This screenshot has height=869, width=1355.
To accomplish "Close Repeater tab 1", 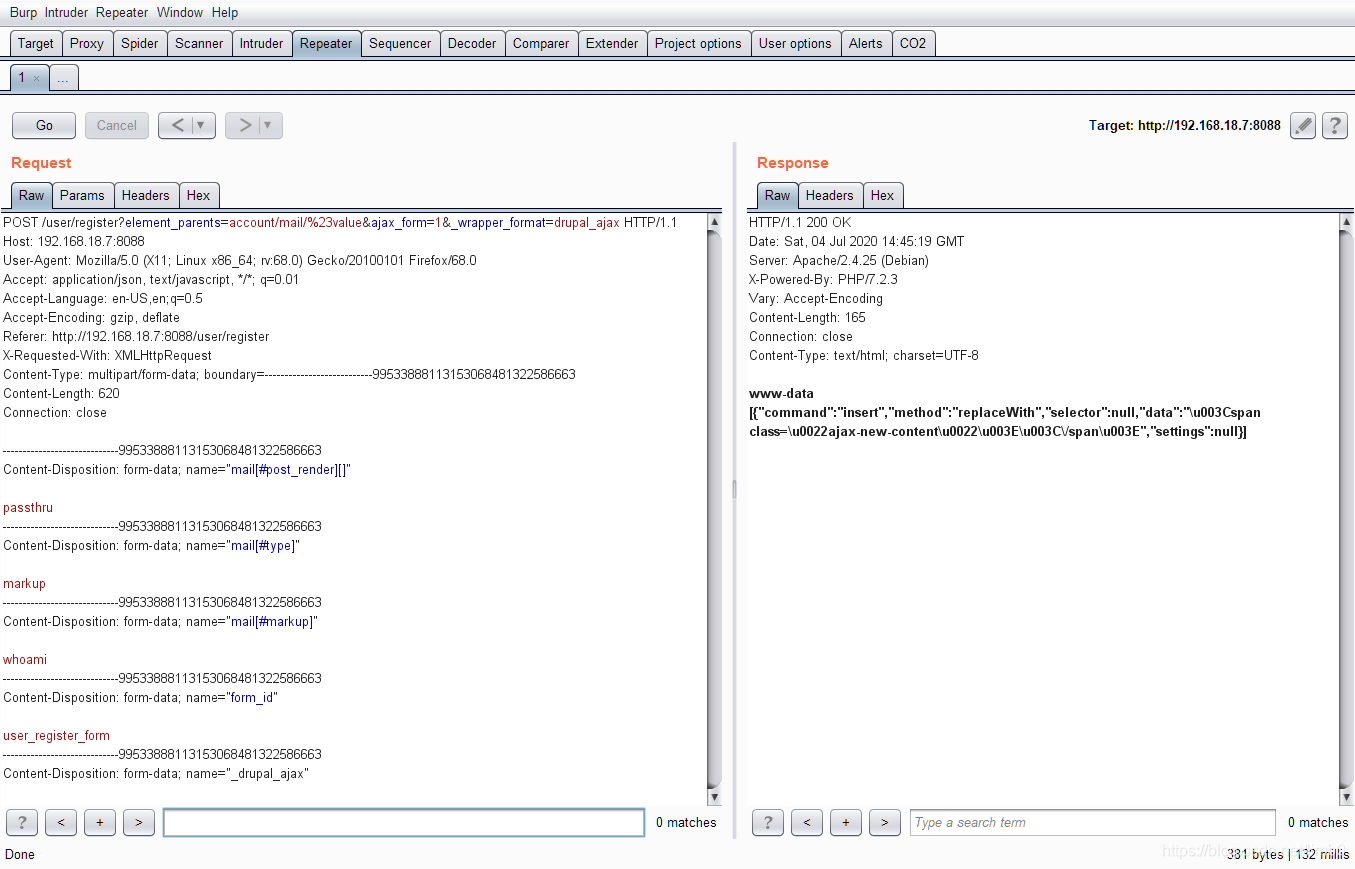I will (37, 78).
